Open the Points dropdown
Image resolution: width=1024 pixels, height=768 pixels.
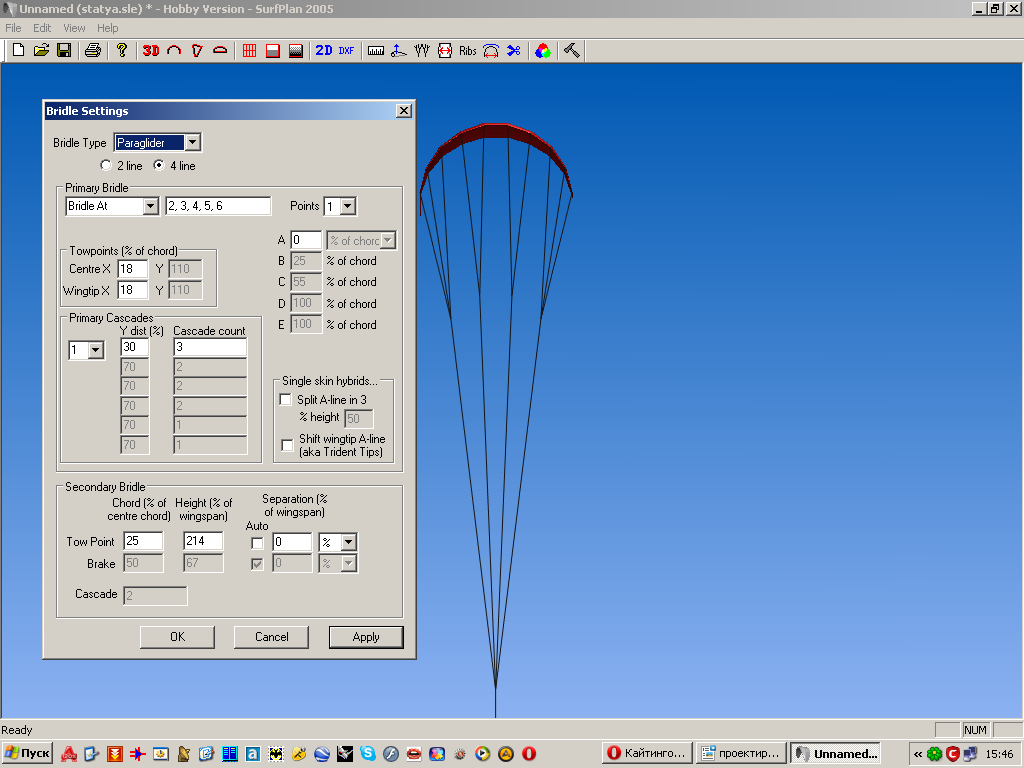pyautogui.click(x=347, y=207)
